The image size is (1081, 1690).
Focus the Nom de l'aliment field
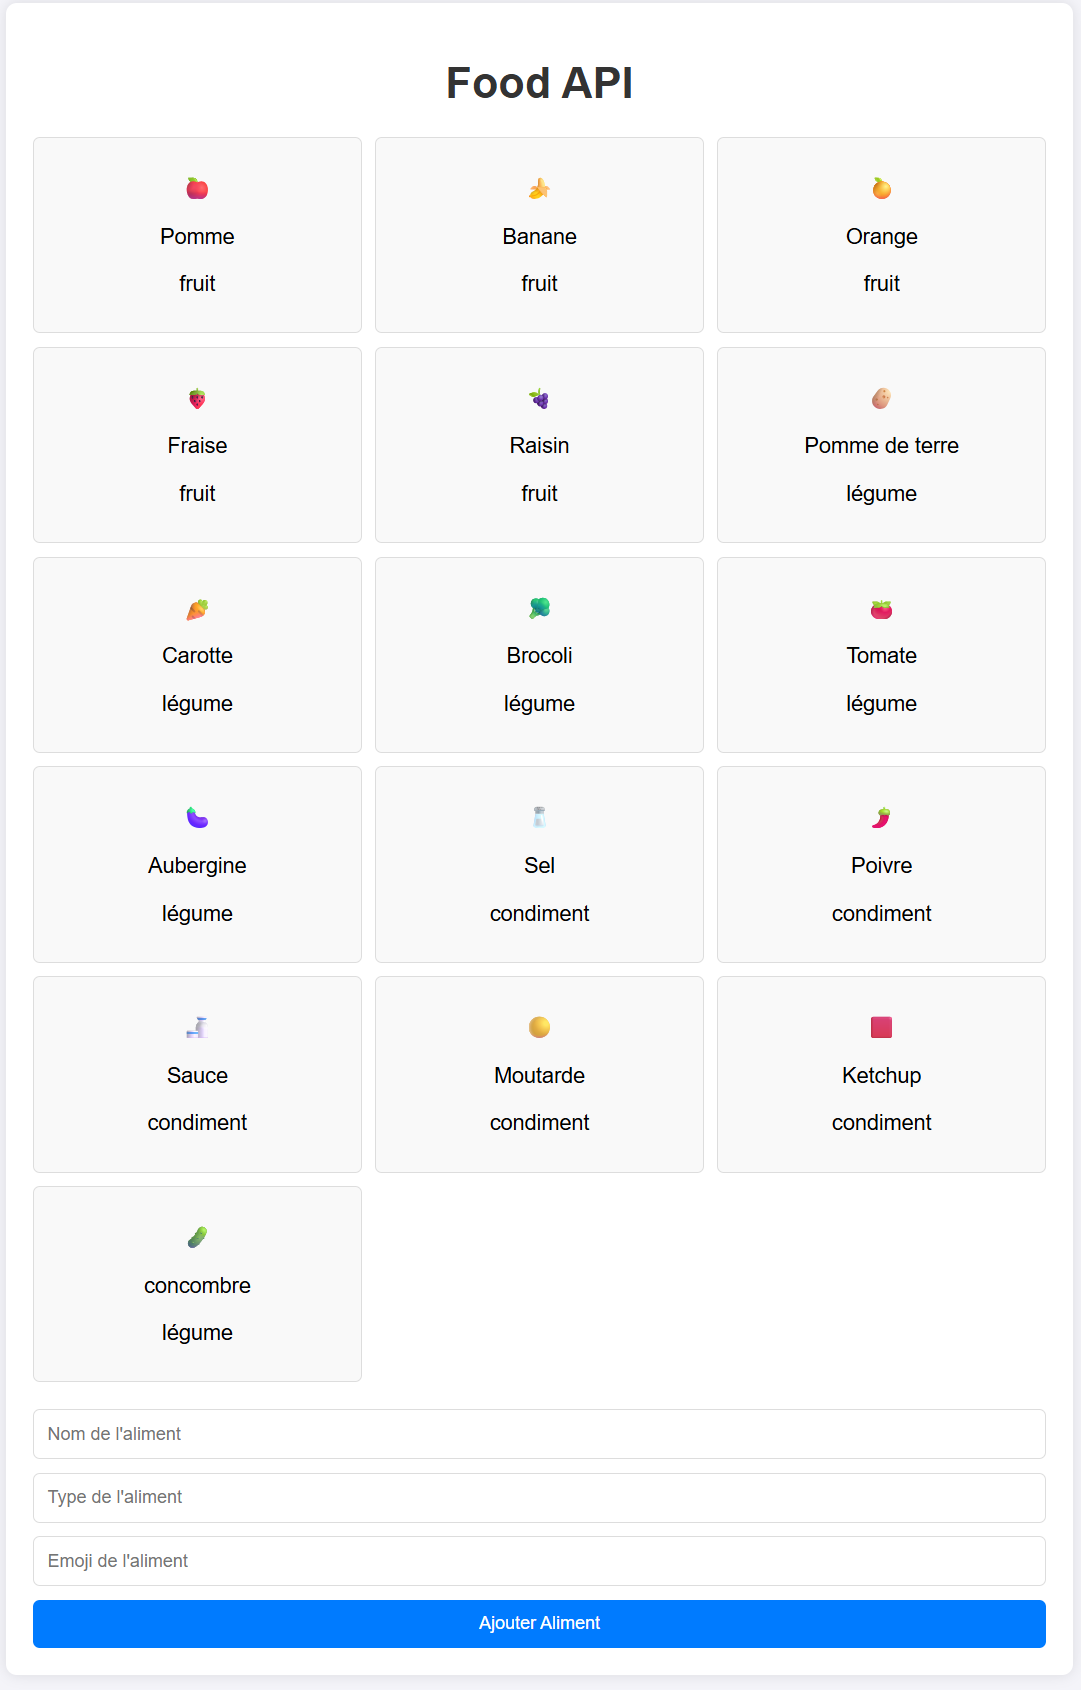tap(539, 1434)
